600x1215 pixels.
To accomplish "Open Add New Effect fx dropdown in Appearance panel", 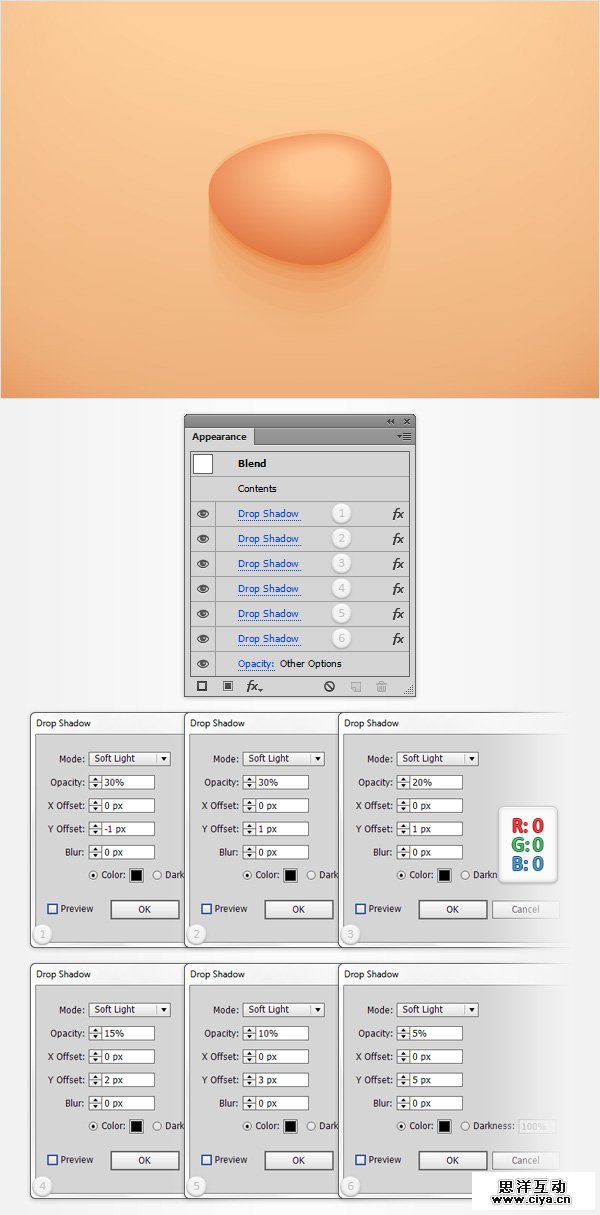I will pyautogui.click(x=254, y=687).
